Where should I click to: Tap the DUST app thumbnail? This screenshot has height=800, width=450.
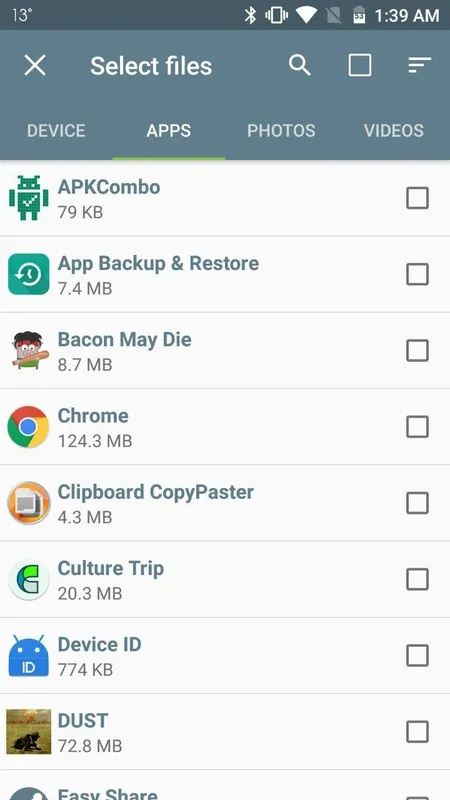[x=29, y=732]
